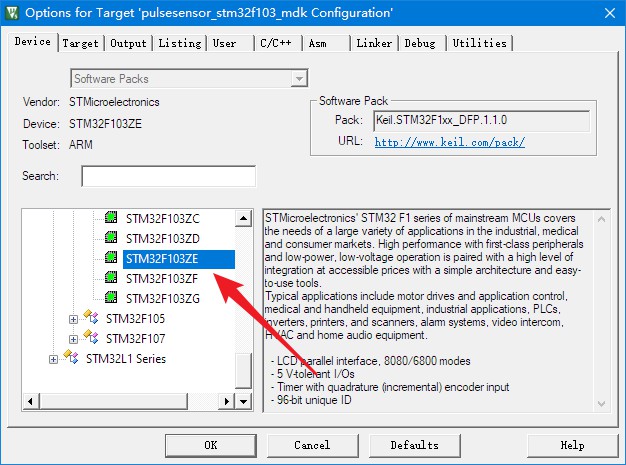This screenshot has height=465, width=626.
Task: Go to the C/C++ tab
Action: (276, 43)
